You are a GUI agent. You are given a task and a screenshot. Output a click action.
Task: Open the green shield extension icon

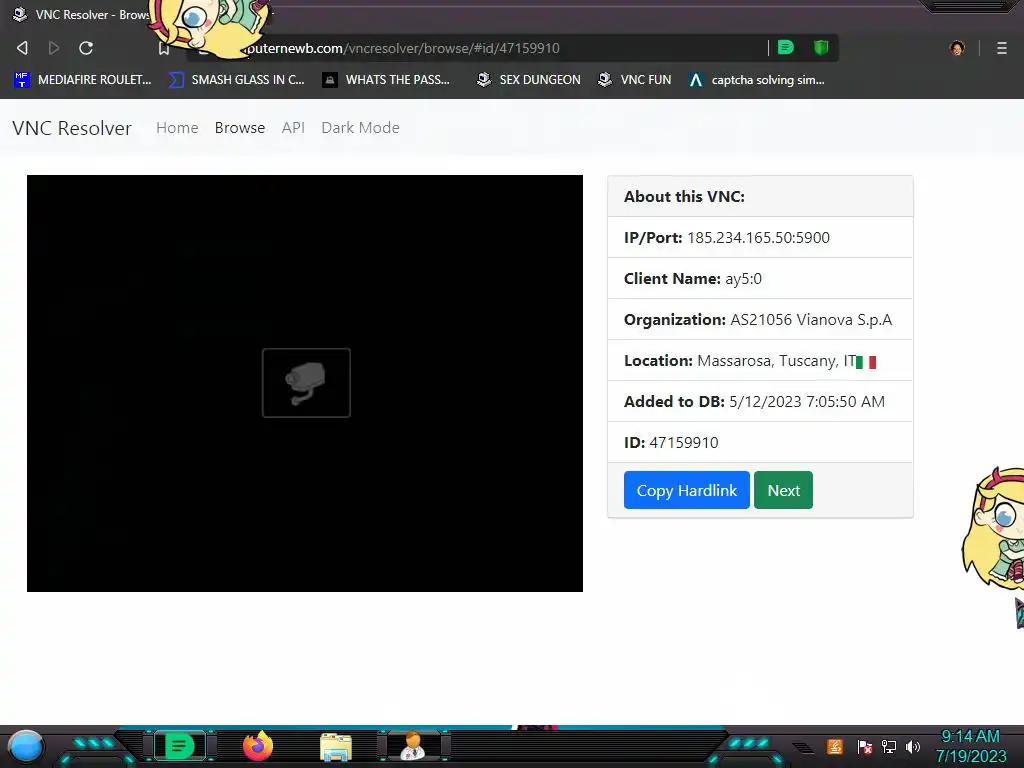pyautogui.click(x=821, y=47)
